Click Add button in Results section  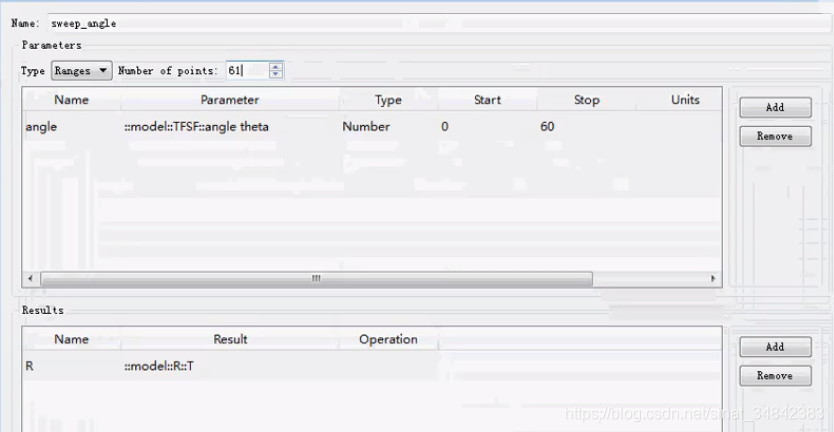(775, 347)
